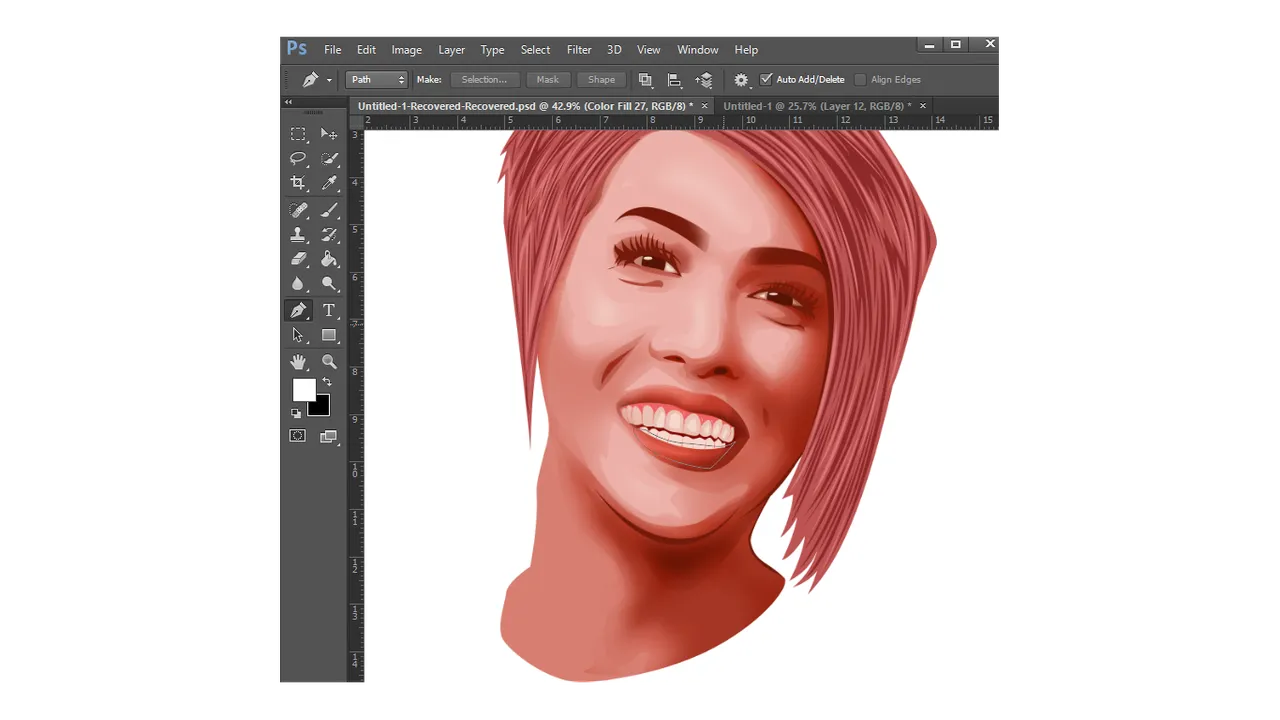Select the Path Selection tool
This screenshot has width=1280, height=720.
click(298, 336)
